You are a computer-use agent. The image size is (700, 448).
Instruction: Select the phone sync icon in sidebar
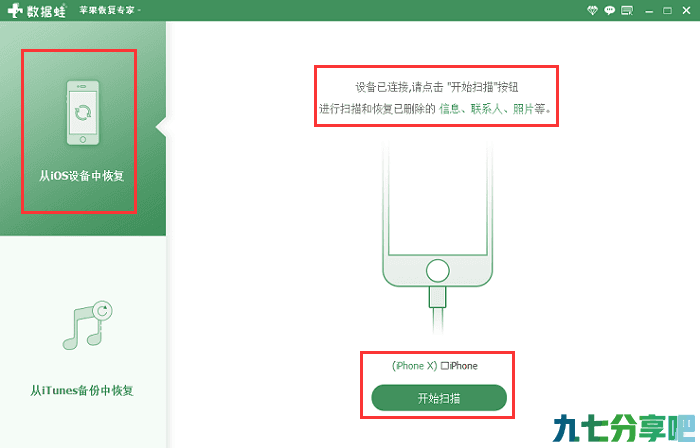point(83,112)
